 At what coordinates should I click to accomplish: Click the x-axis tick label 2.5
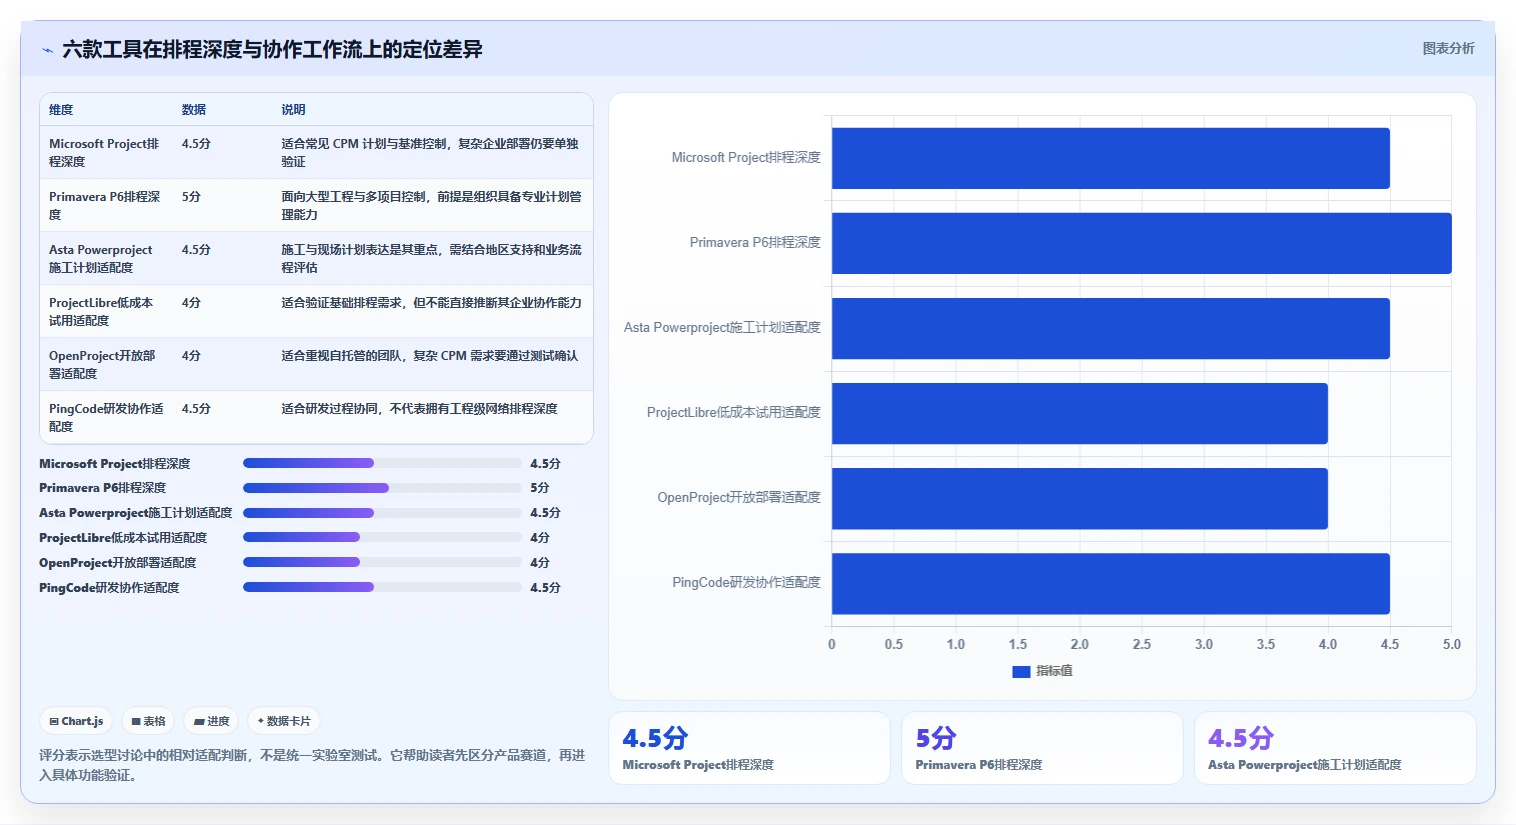pos(1141,645)
